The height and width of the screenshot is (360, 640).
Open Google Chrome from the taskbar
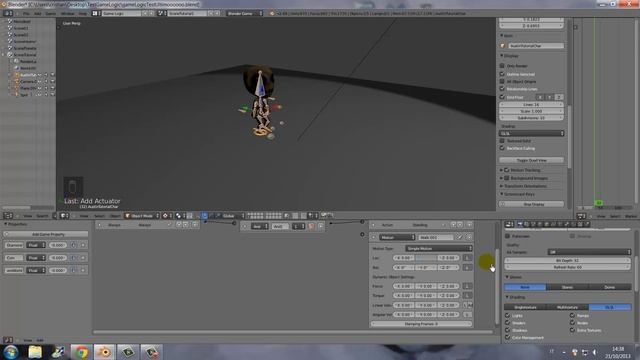point(81,352)
